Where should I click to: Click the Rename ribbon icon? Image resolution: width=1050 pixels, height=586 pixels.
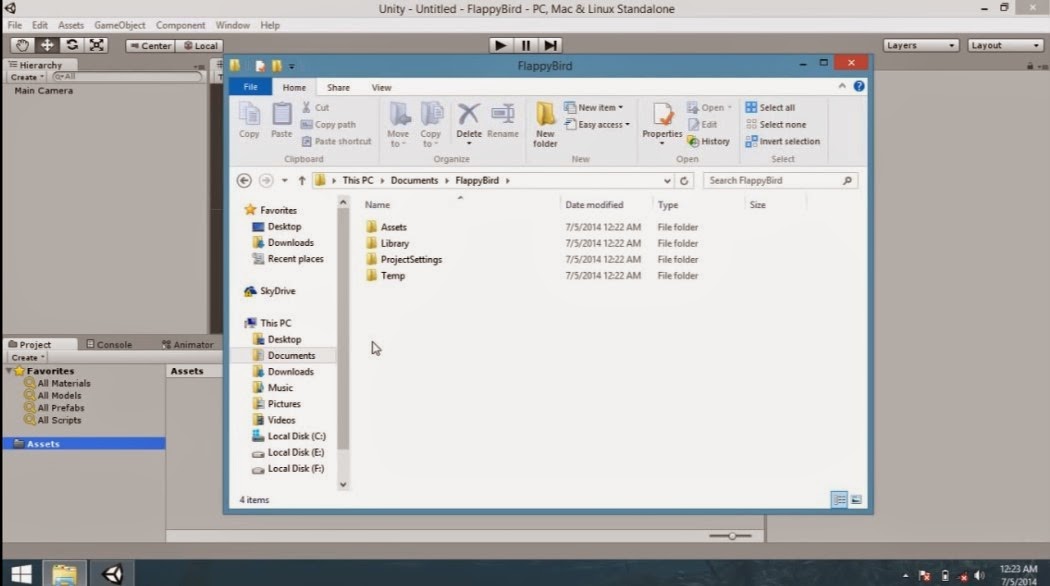pyautogui.click(x=502, y=121)
